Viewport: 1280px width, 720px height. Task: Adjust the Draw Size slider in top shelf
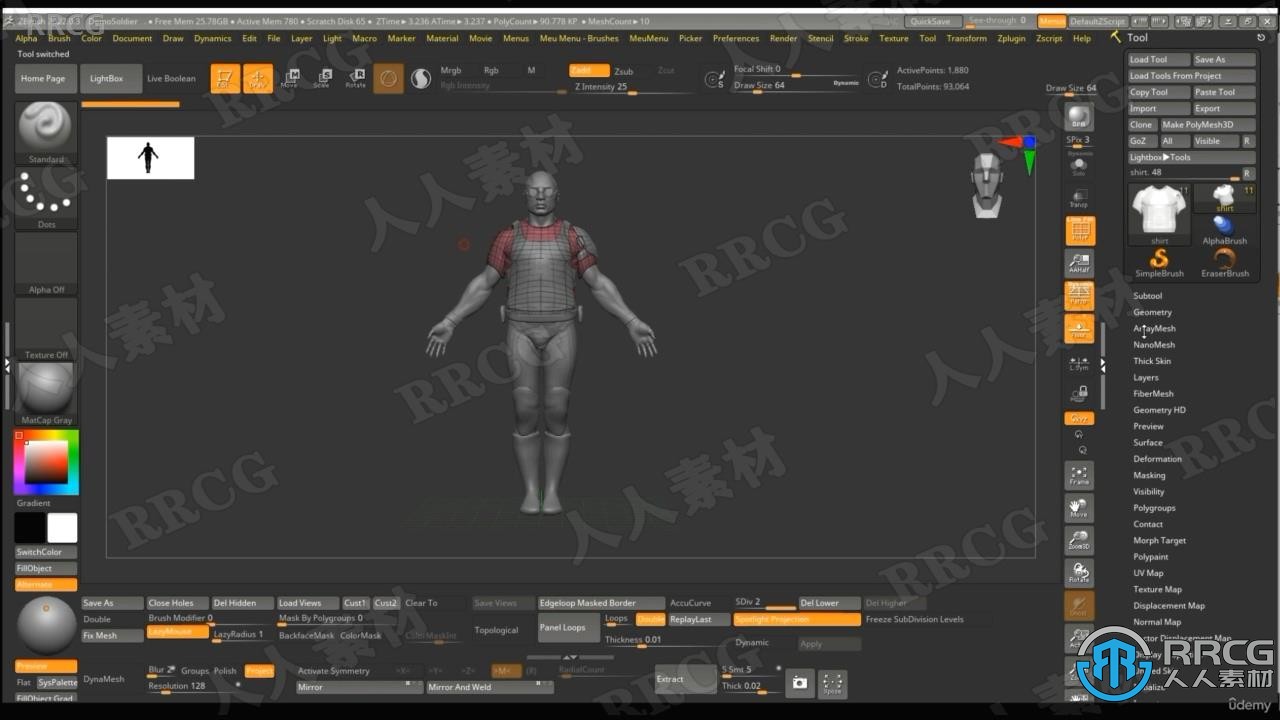(x=796, y=85)
